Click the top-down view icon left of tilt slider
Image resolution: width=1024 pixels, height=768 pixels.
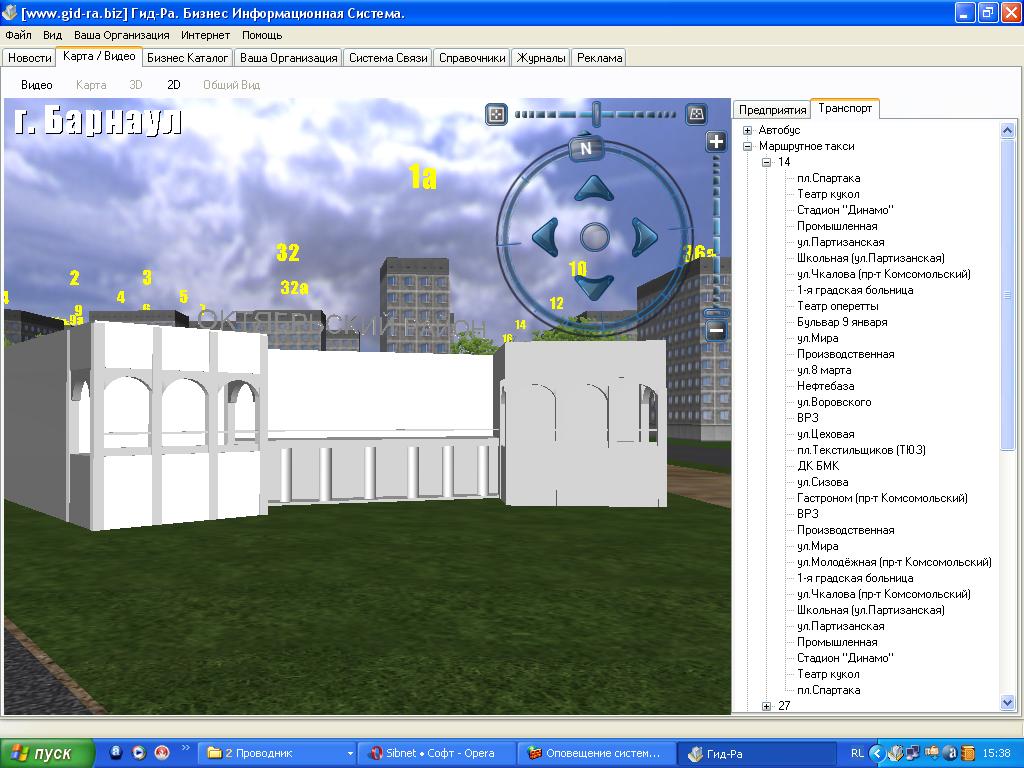point(495,114)
